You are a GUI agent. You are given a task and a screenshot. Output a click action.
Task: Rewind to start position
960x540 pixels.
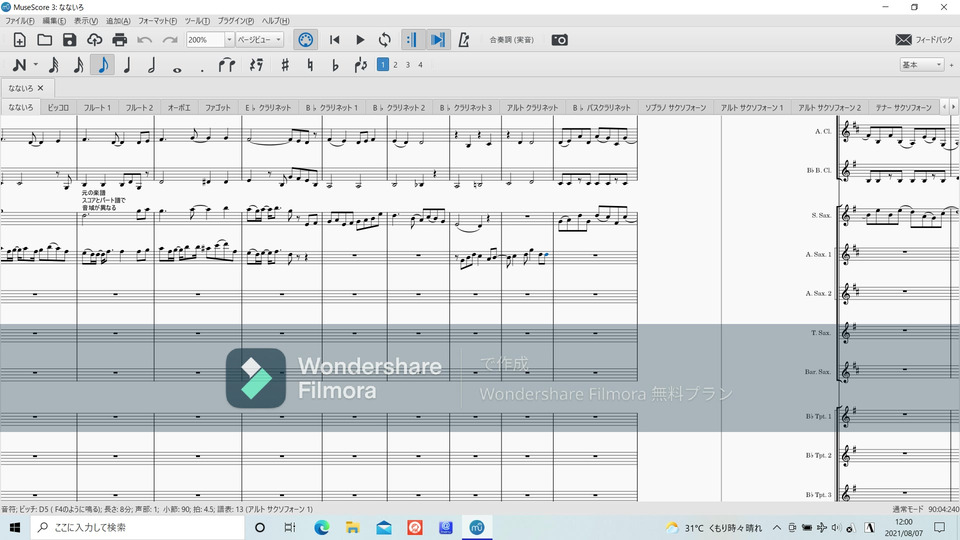[334, 40]
